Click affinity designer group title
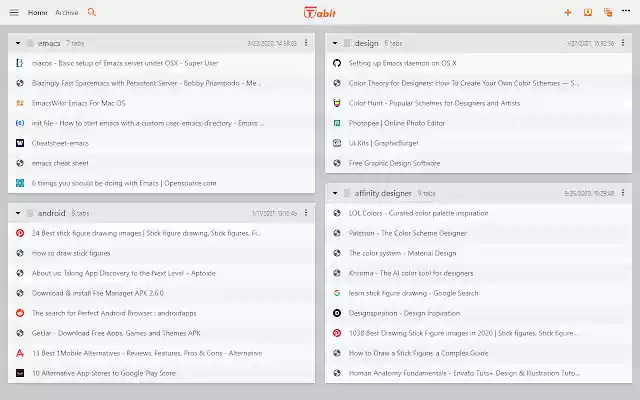The image size is (640, 400). [383, 193]
